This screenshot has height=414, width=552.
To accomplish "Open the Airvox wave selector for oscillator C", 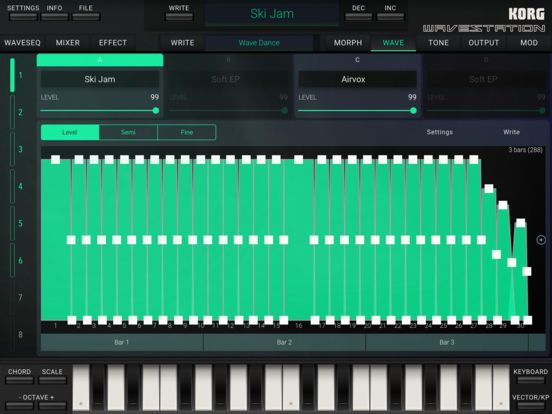I will pyautogui.click(x=353, y=79).
